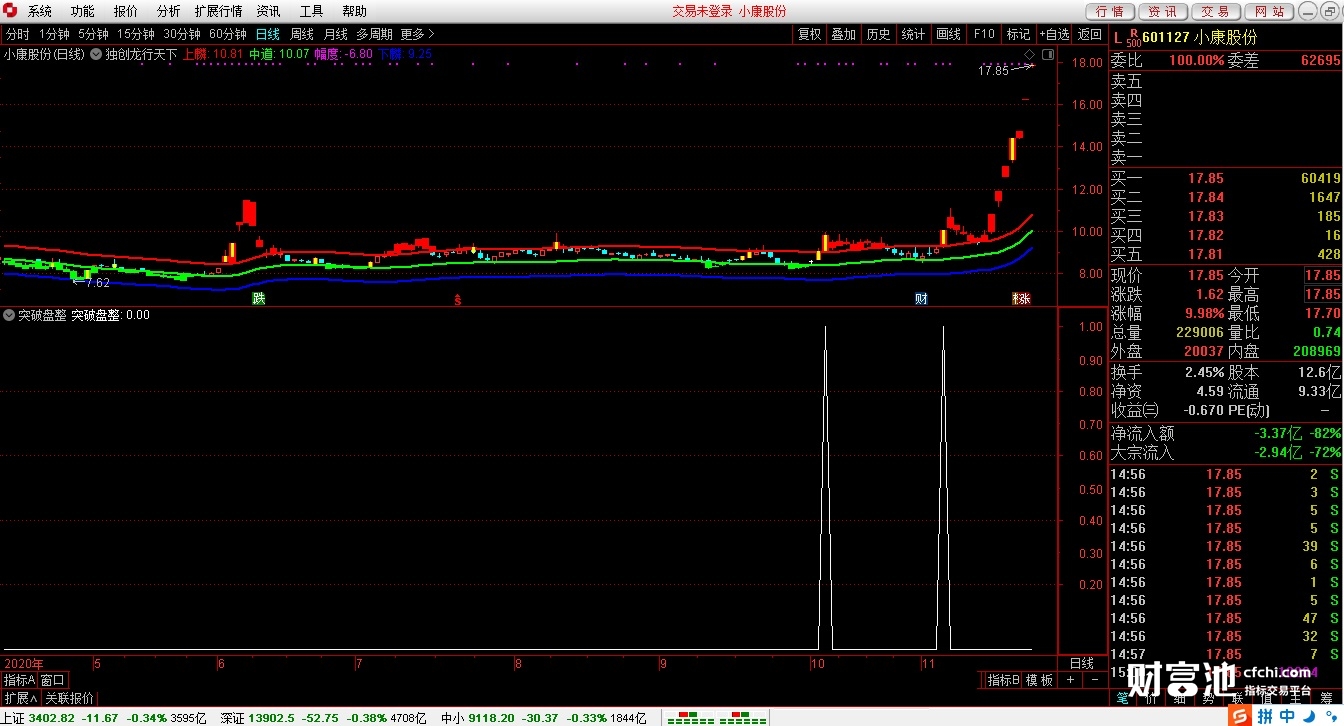Image resolution: width=1344 pixels, height=726 pixels.
Task: Open F10 company info
Action: 984,34
